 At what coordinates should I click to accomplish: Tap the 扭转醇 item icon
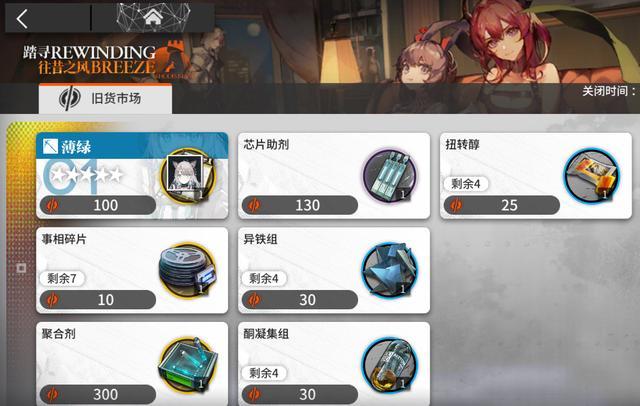pos(591,176)
